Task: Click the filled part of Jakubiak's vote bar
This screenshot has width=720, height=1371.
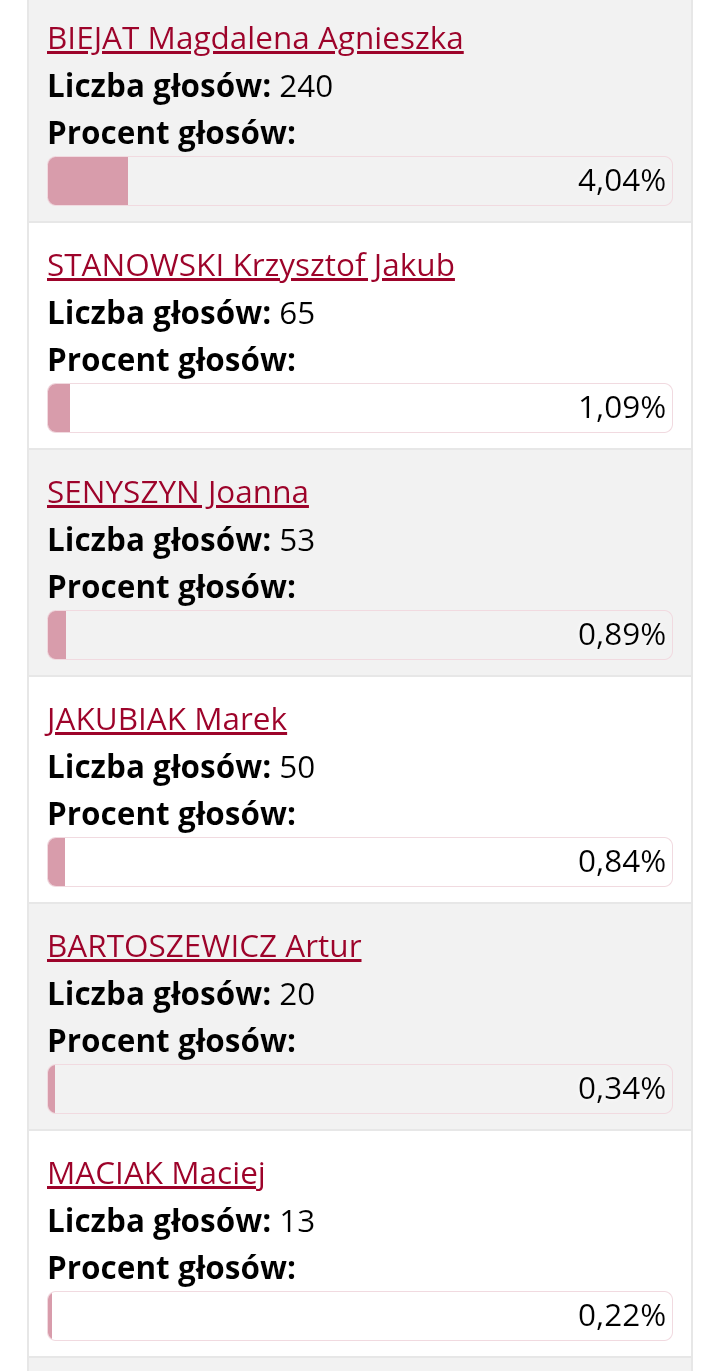Action: coord(56,862)
